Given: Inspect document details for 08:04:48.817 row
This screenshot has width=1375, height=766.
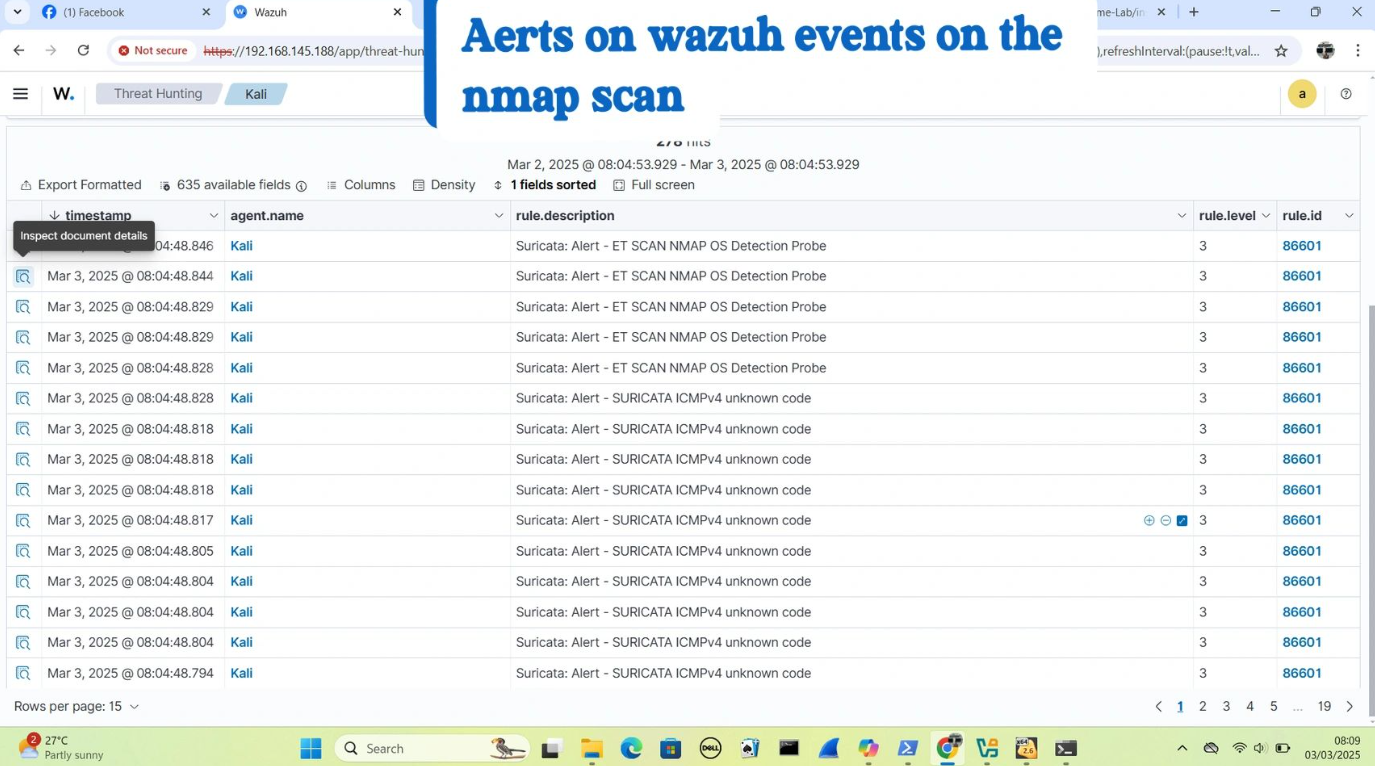Looking at the screenshot, I should [x=23, y=521].
